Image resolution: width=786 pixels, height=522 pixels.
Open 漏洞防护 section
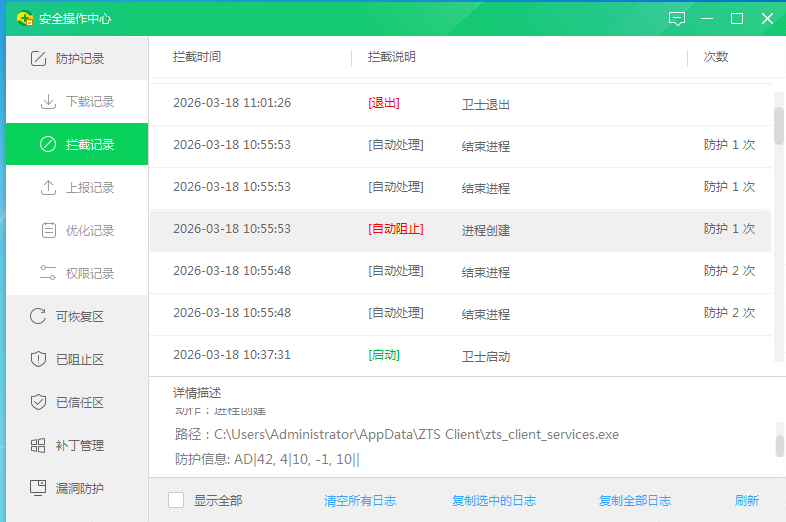tap(77, 488)
